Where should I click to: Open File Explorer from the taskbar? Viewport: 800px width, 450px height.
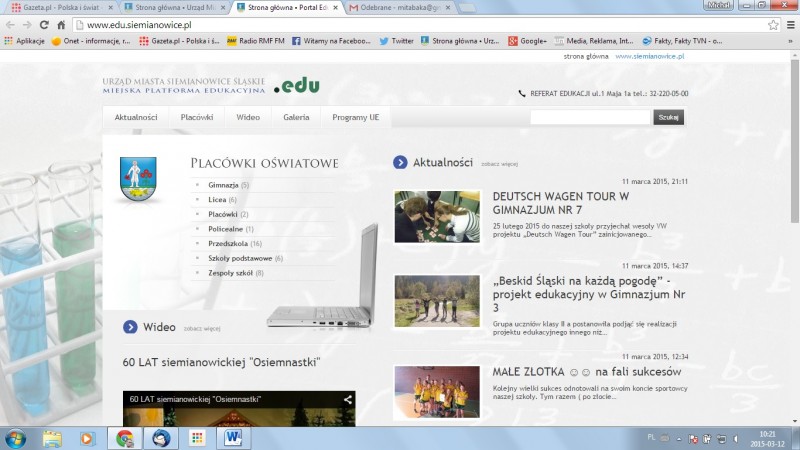click(52, 438)
